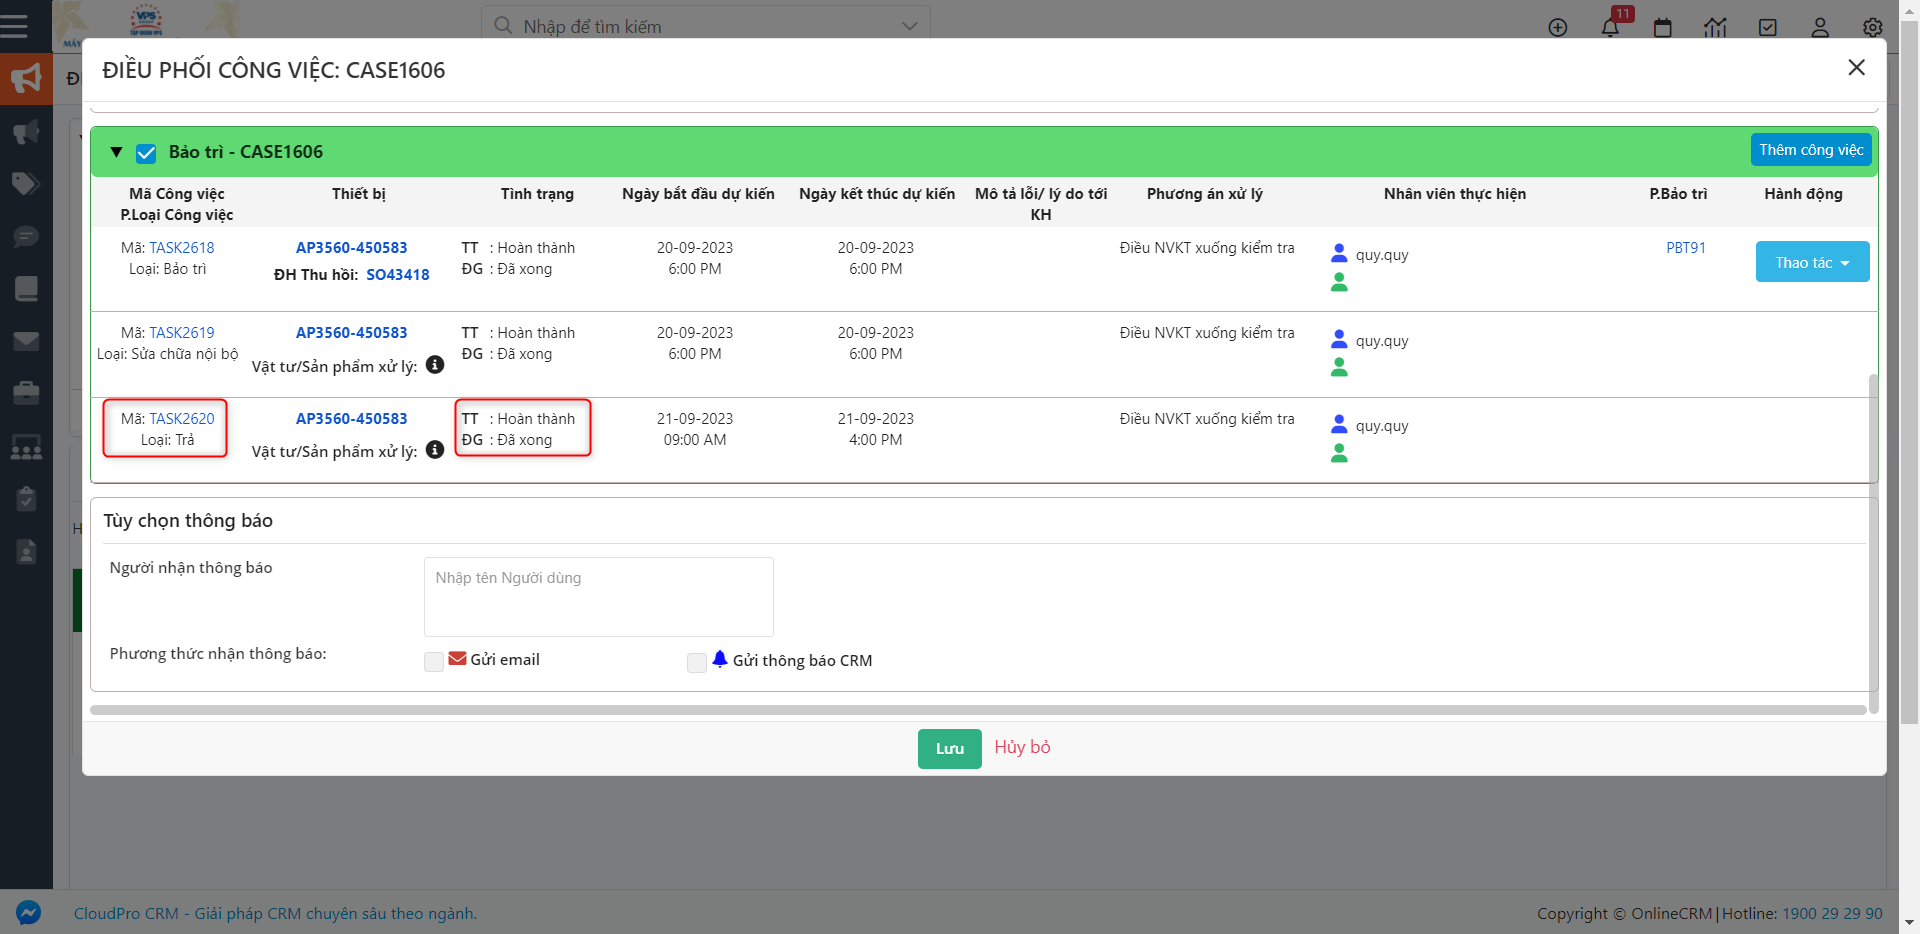
Task: Open AP3560-450583 device in TASK2618 row
Action: [351, 248]
